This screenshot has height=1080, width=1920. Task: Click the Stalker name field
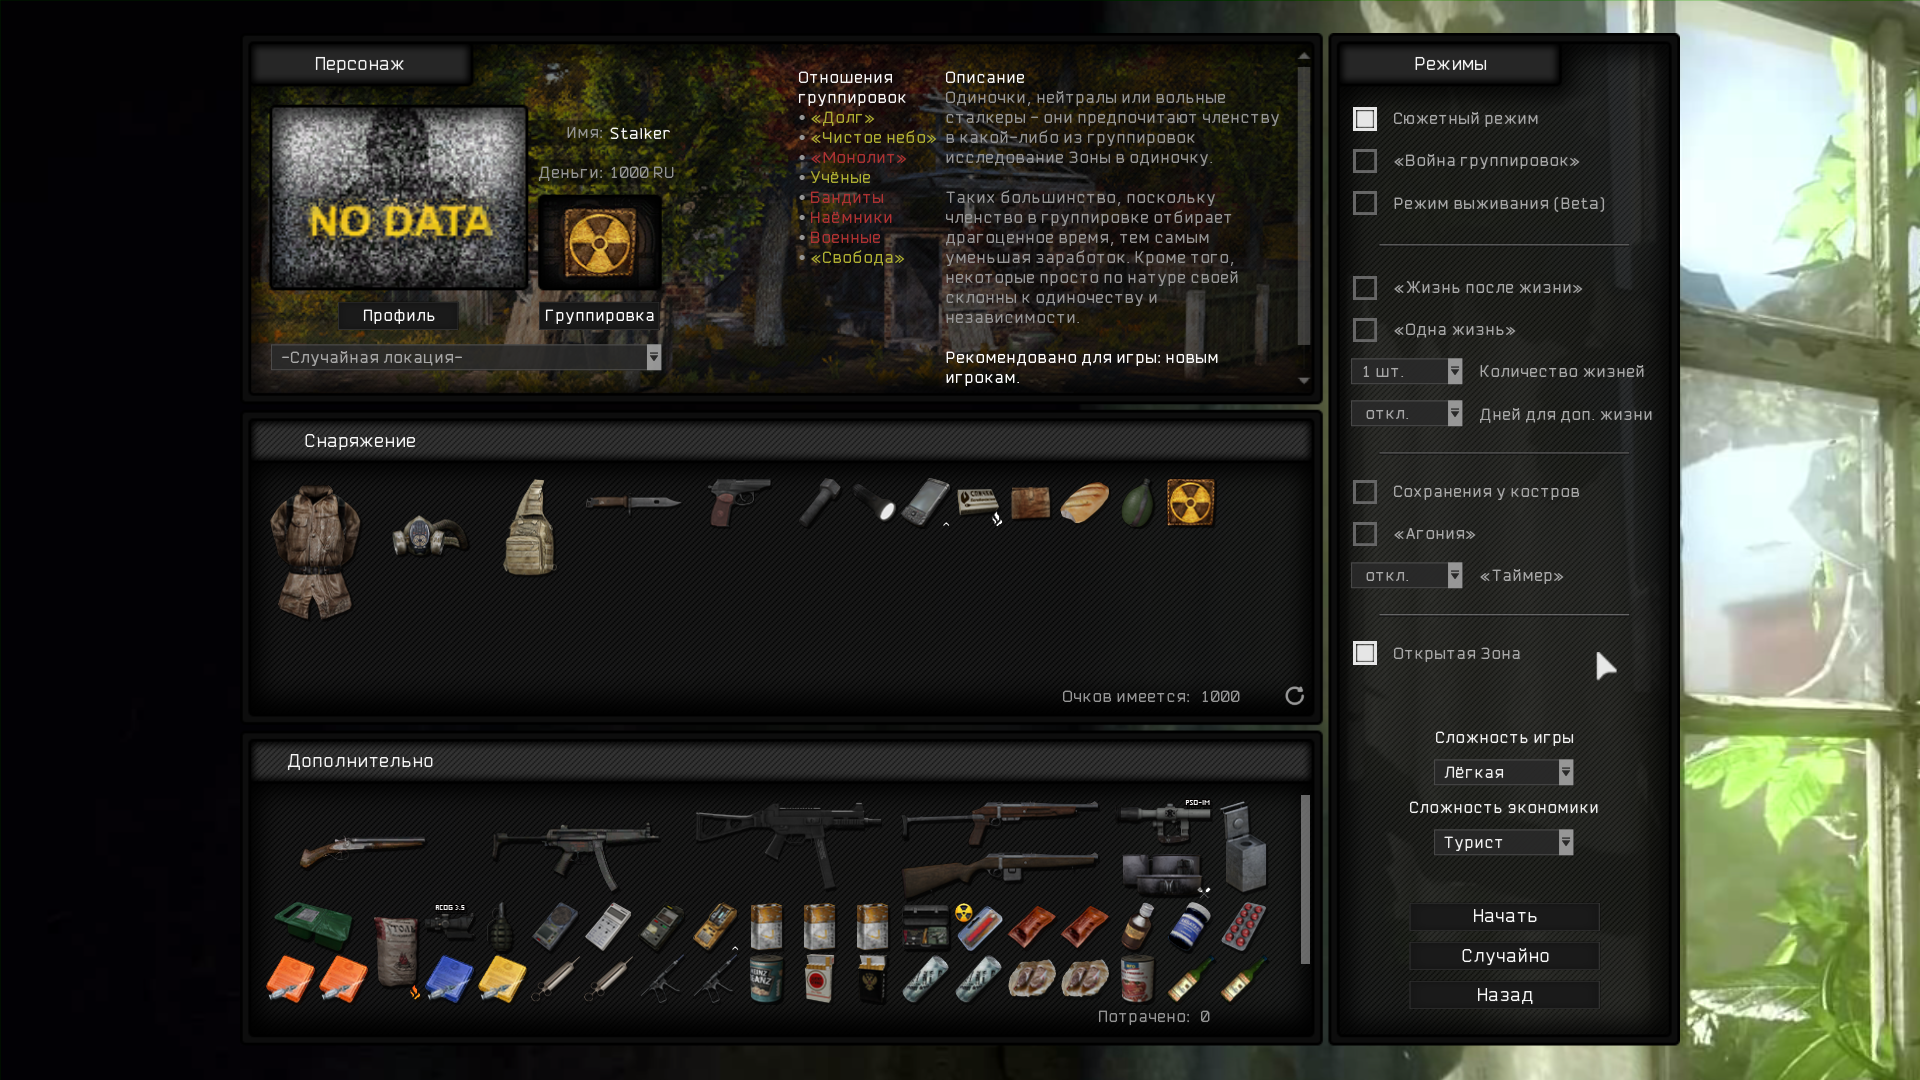coord(639,134)
